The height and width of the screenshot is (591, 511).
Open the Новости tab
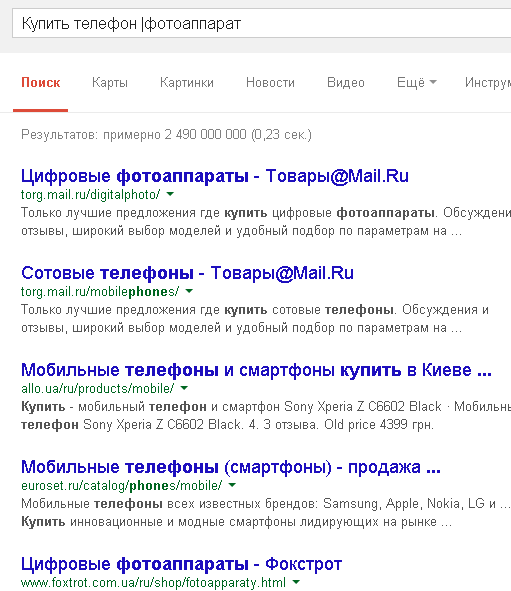point(270,83)
